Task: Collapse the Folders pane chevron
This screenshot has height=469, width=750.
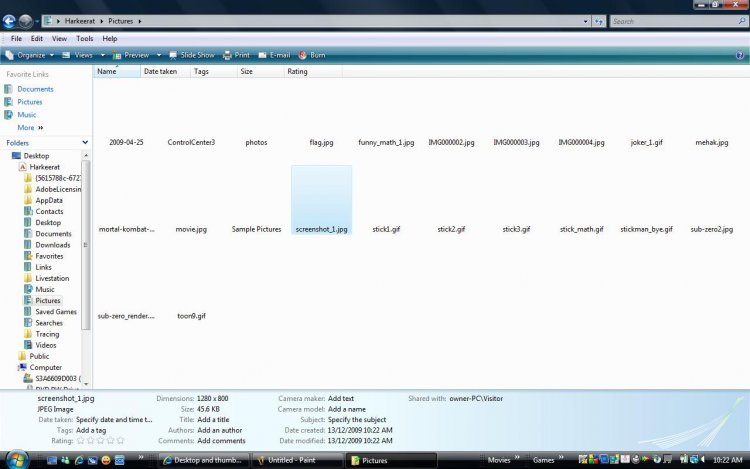Action: click(84, 143)
